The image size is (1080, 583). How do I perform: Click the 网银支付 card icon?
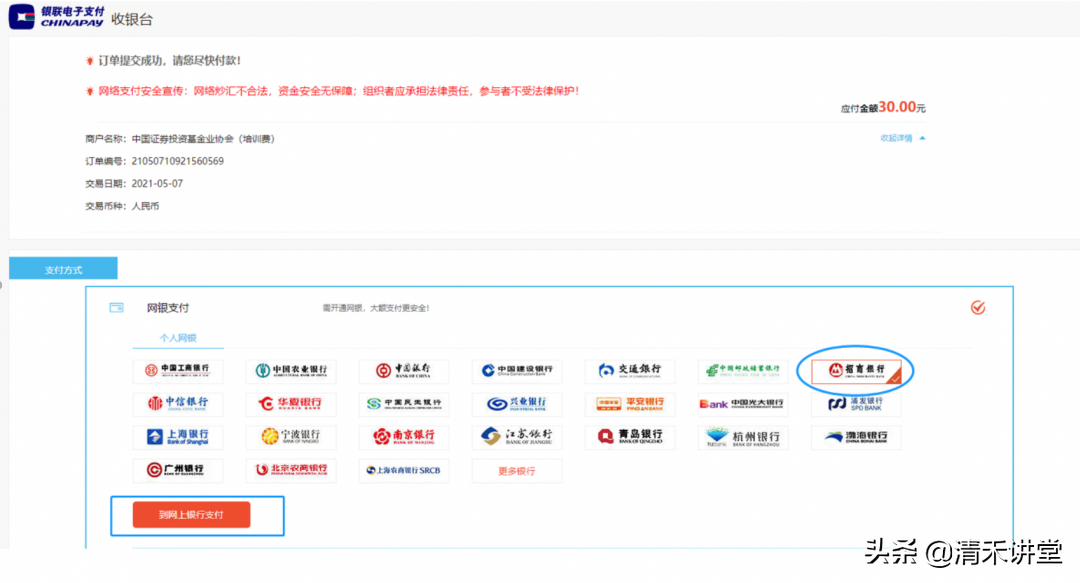(116, 307)
